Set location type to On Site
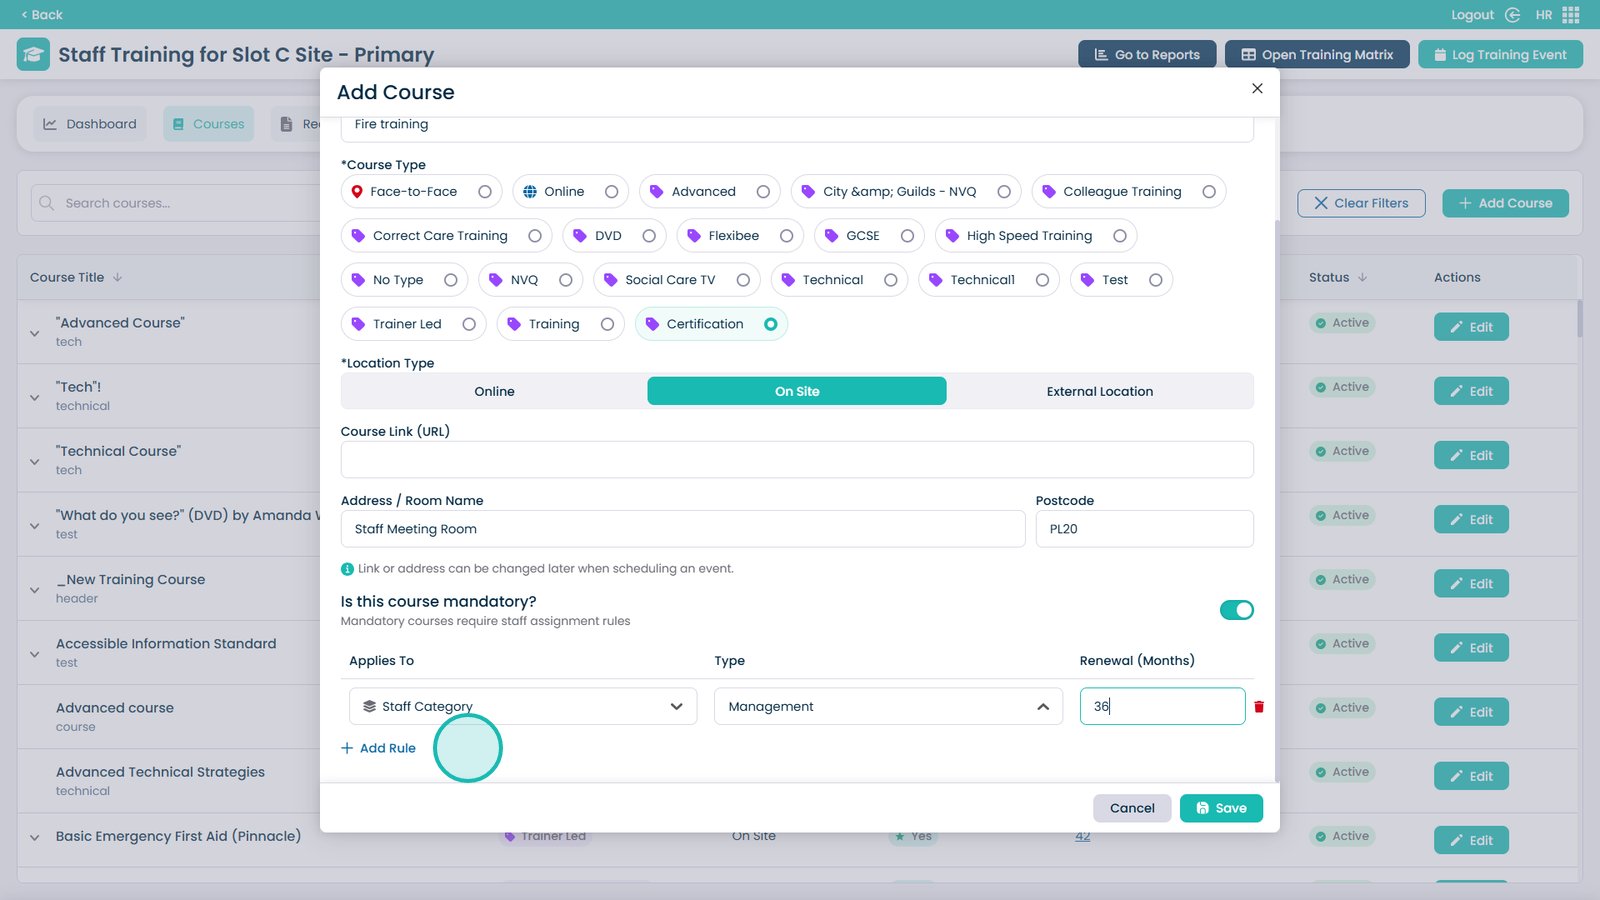 click(797, 391)
